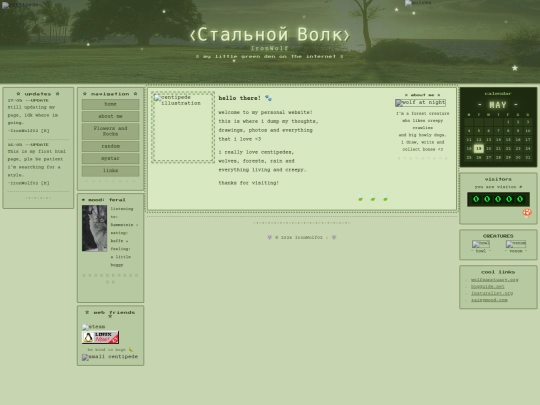The image size is (540, 405).
Task: Select day 31 in the May calendar
Action: [528, 157]
